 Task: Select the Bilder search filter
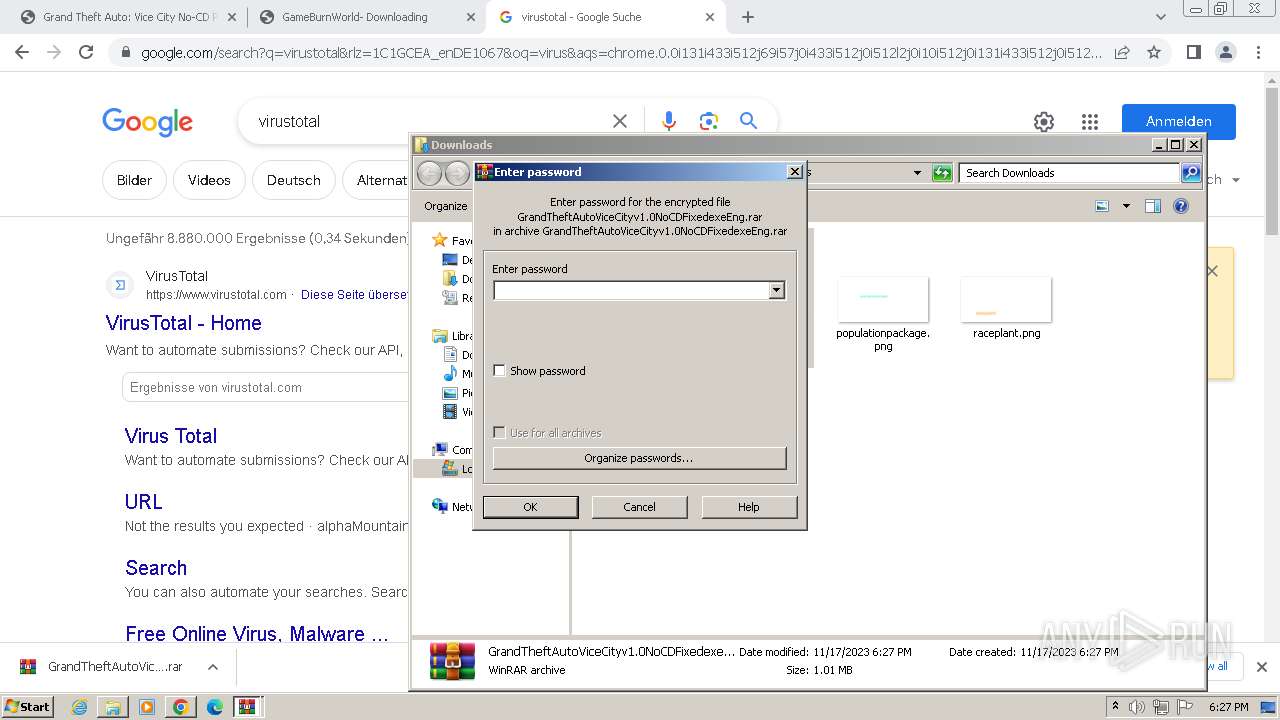[134, 180]
